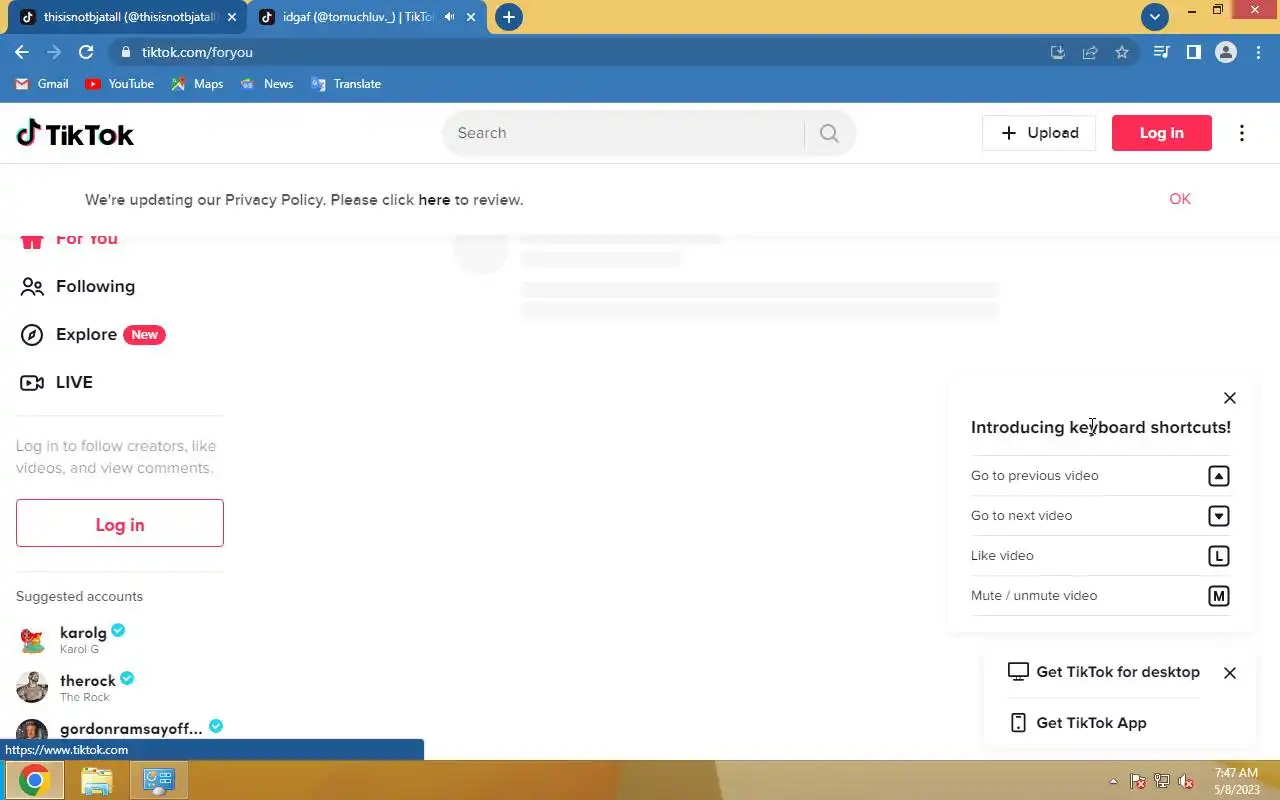Reload the current page

(x=86, y=52)
